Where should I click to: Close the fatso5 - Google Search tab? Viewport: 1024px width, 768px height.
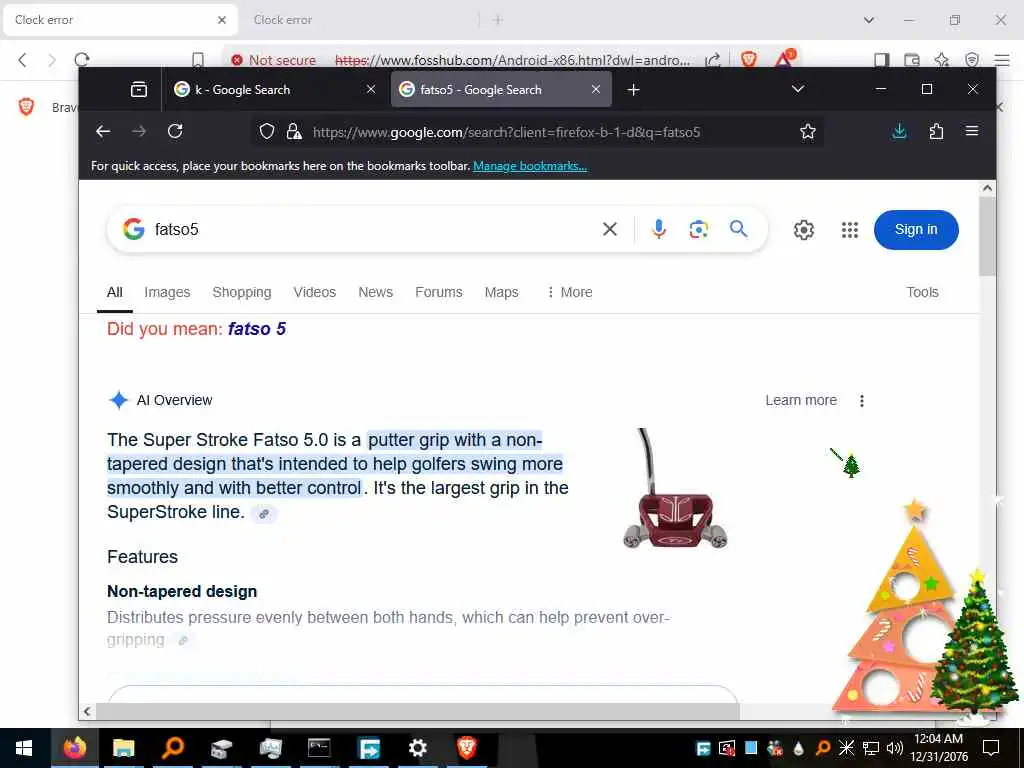[x=596, y=89]
